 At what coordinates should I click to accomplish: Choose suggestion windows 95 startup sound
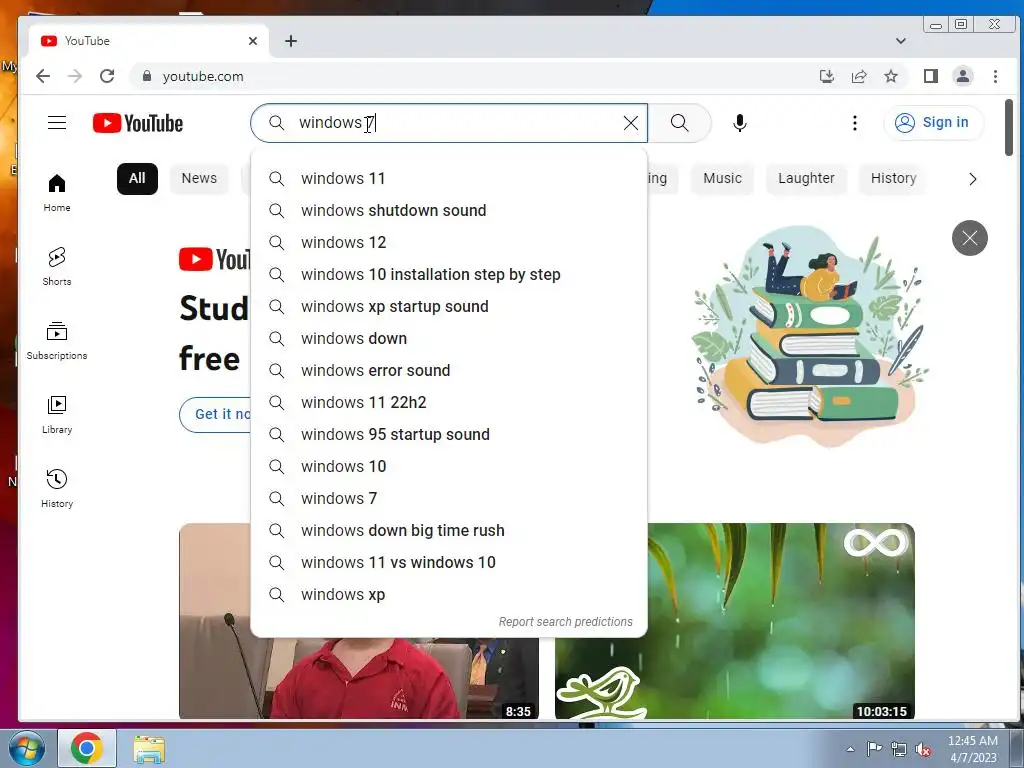[x=449, y=435]
